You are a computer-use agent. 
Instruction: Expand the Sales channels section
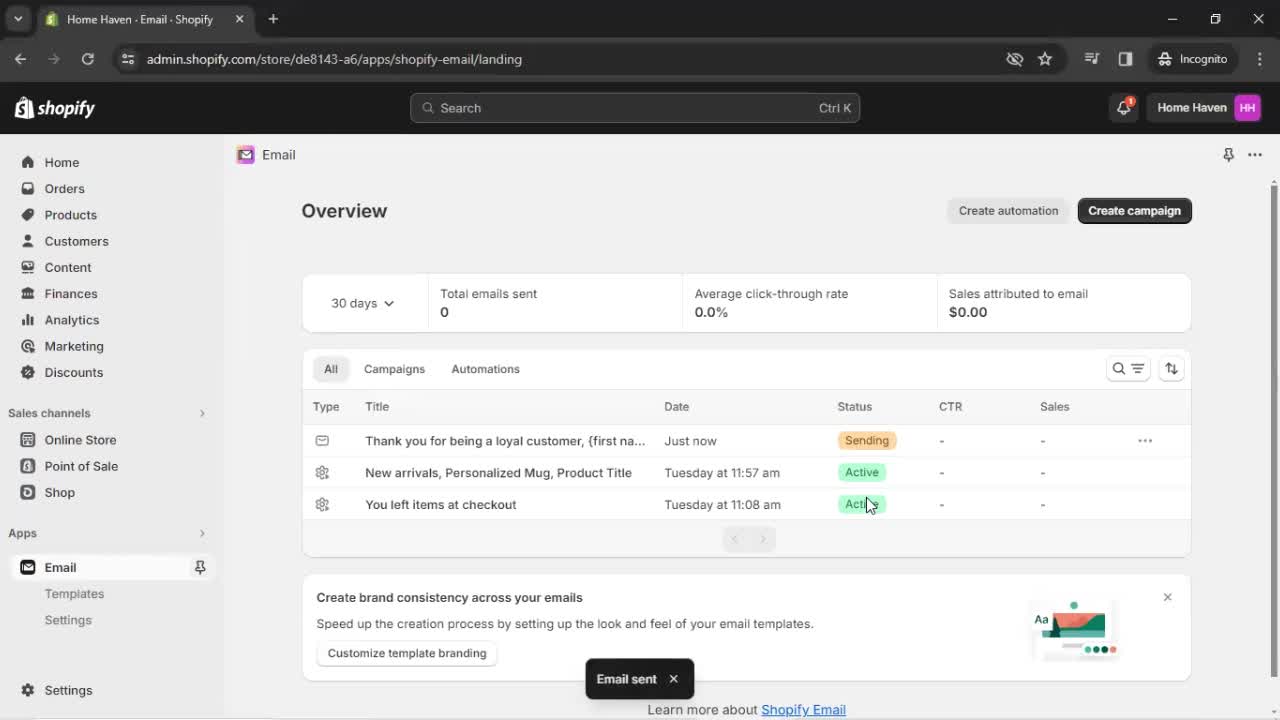[x=201, y=413]
